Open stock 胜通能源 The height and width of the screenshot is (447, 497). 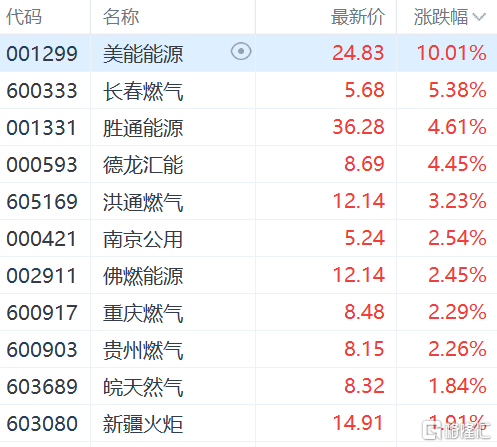pos(143,128)
